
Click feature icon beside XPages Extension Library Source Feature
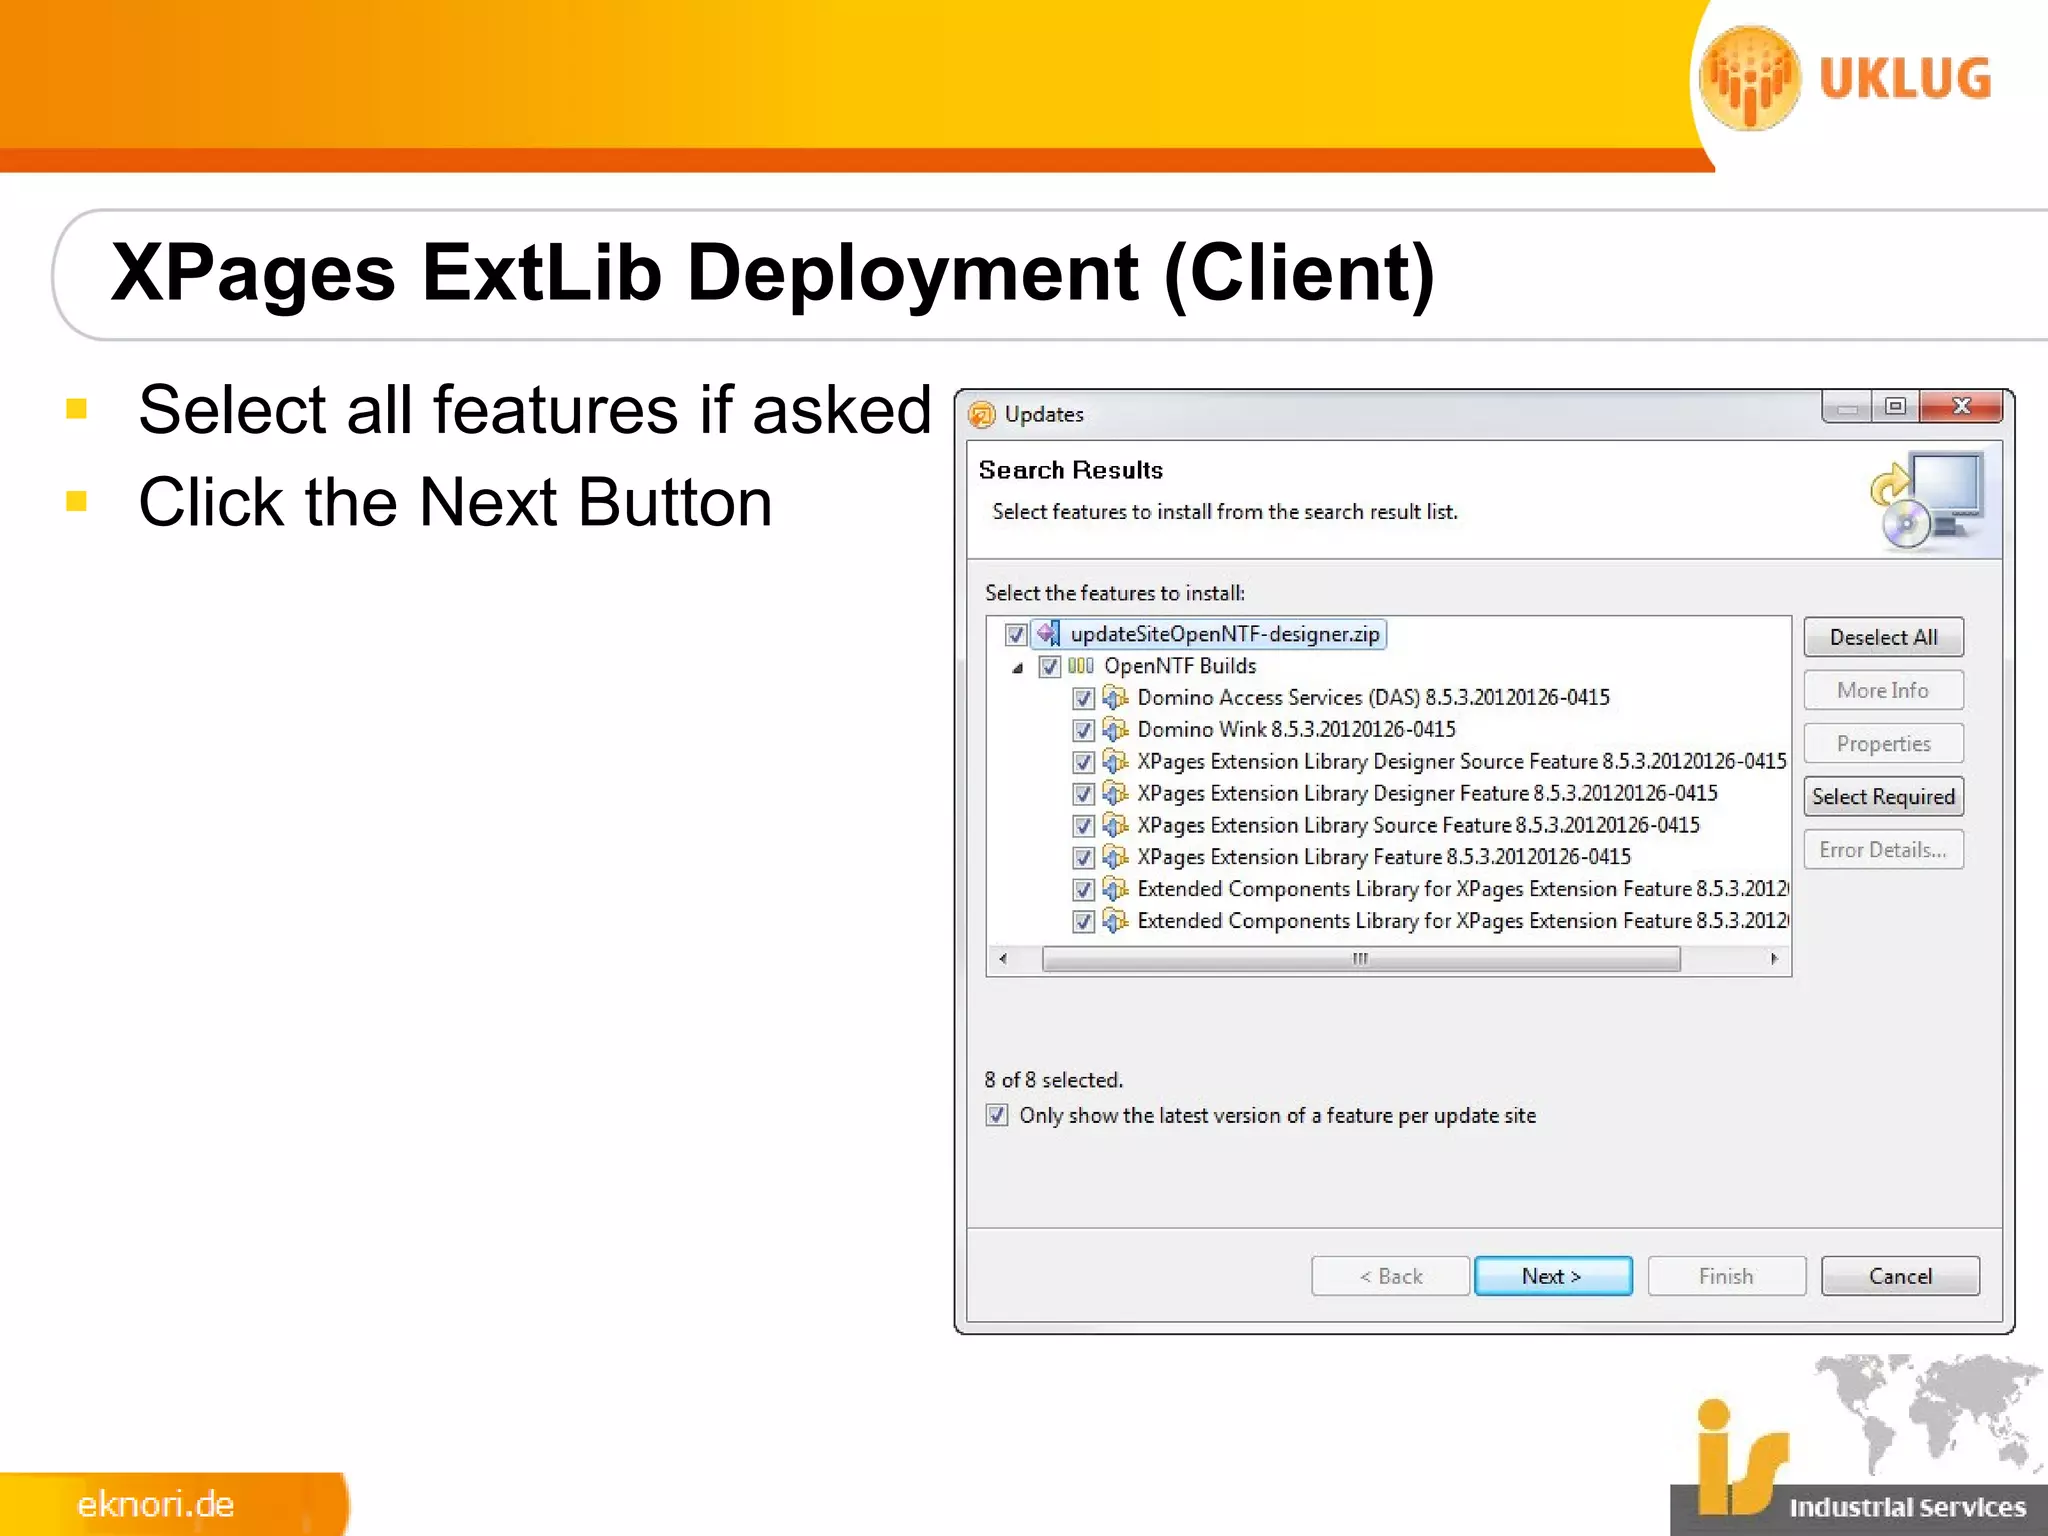[1115, 825]
